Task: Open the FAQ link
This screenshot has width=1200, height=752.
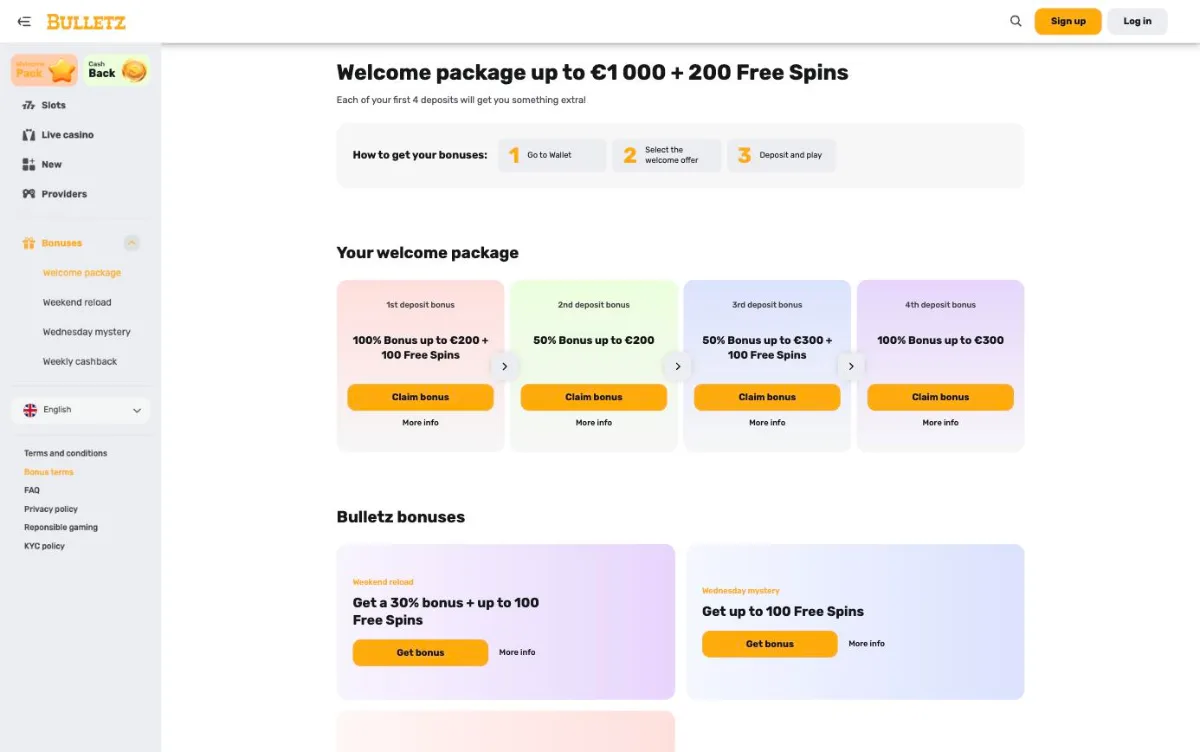Action: click(32, 490)
